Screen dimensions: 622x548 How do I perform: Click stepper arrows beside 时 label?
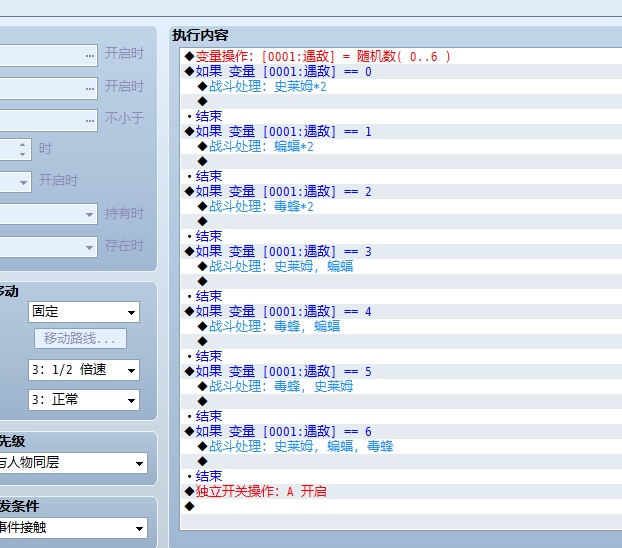pos(23,149)
